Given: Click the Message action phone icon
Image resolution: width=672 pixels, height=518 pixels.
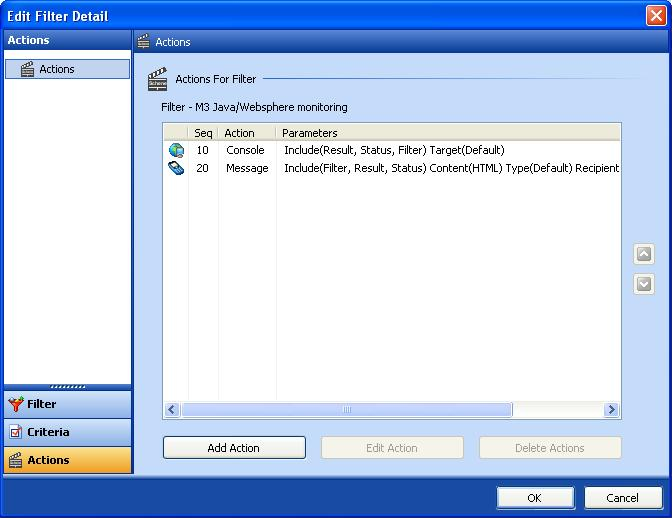Looking at the screenshot, I should pyautogui.click(x=176, y=168).
